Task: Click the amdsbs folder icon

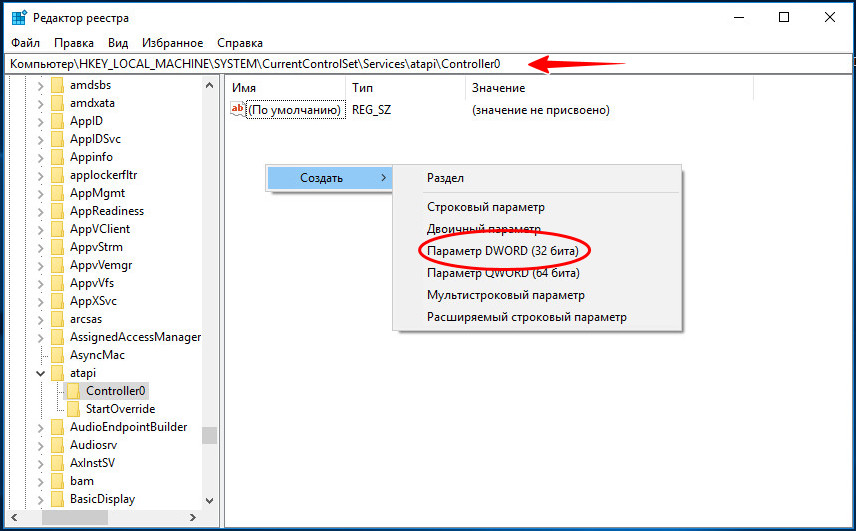Action: (57, 85)
